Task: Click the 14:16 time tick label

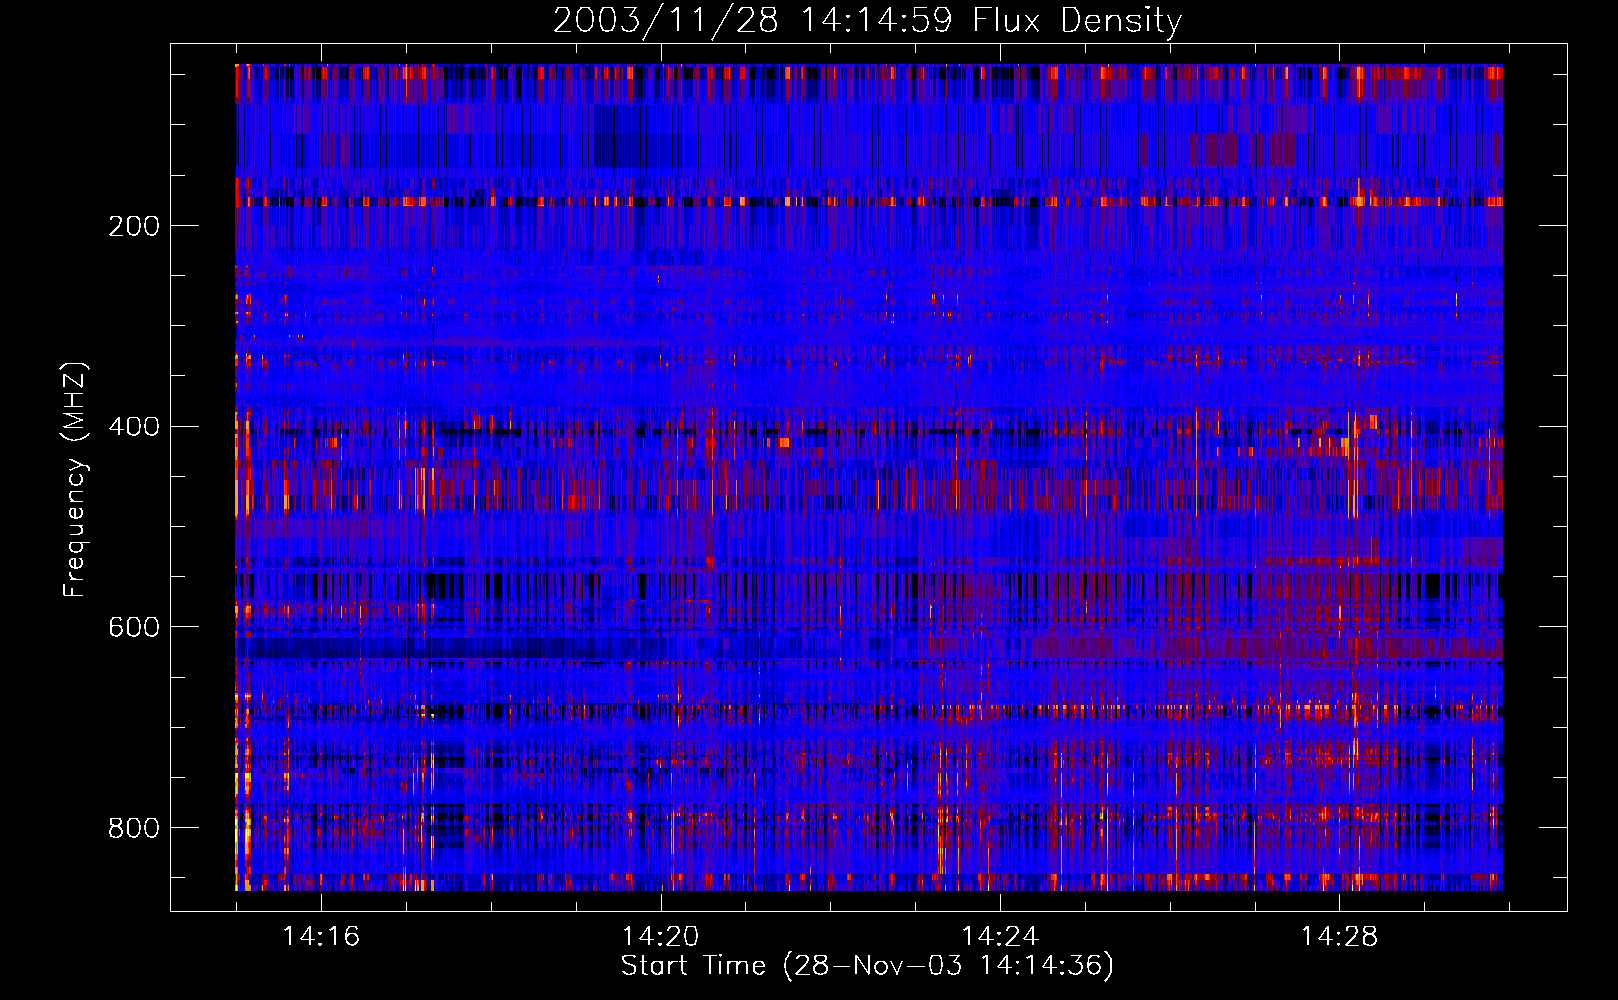Action: tap(321, 937)
